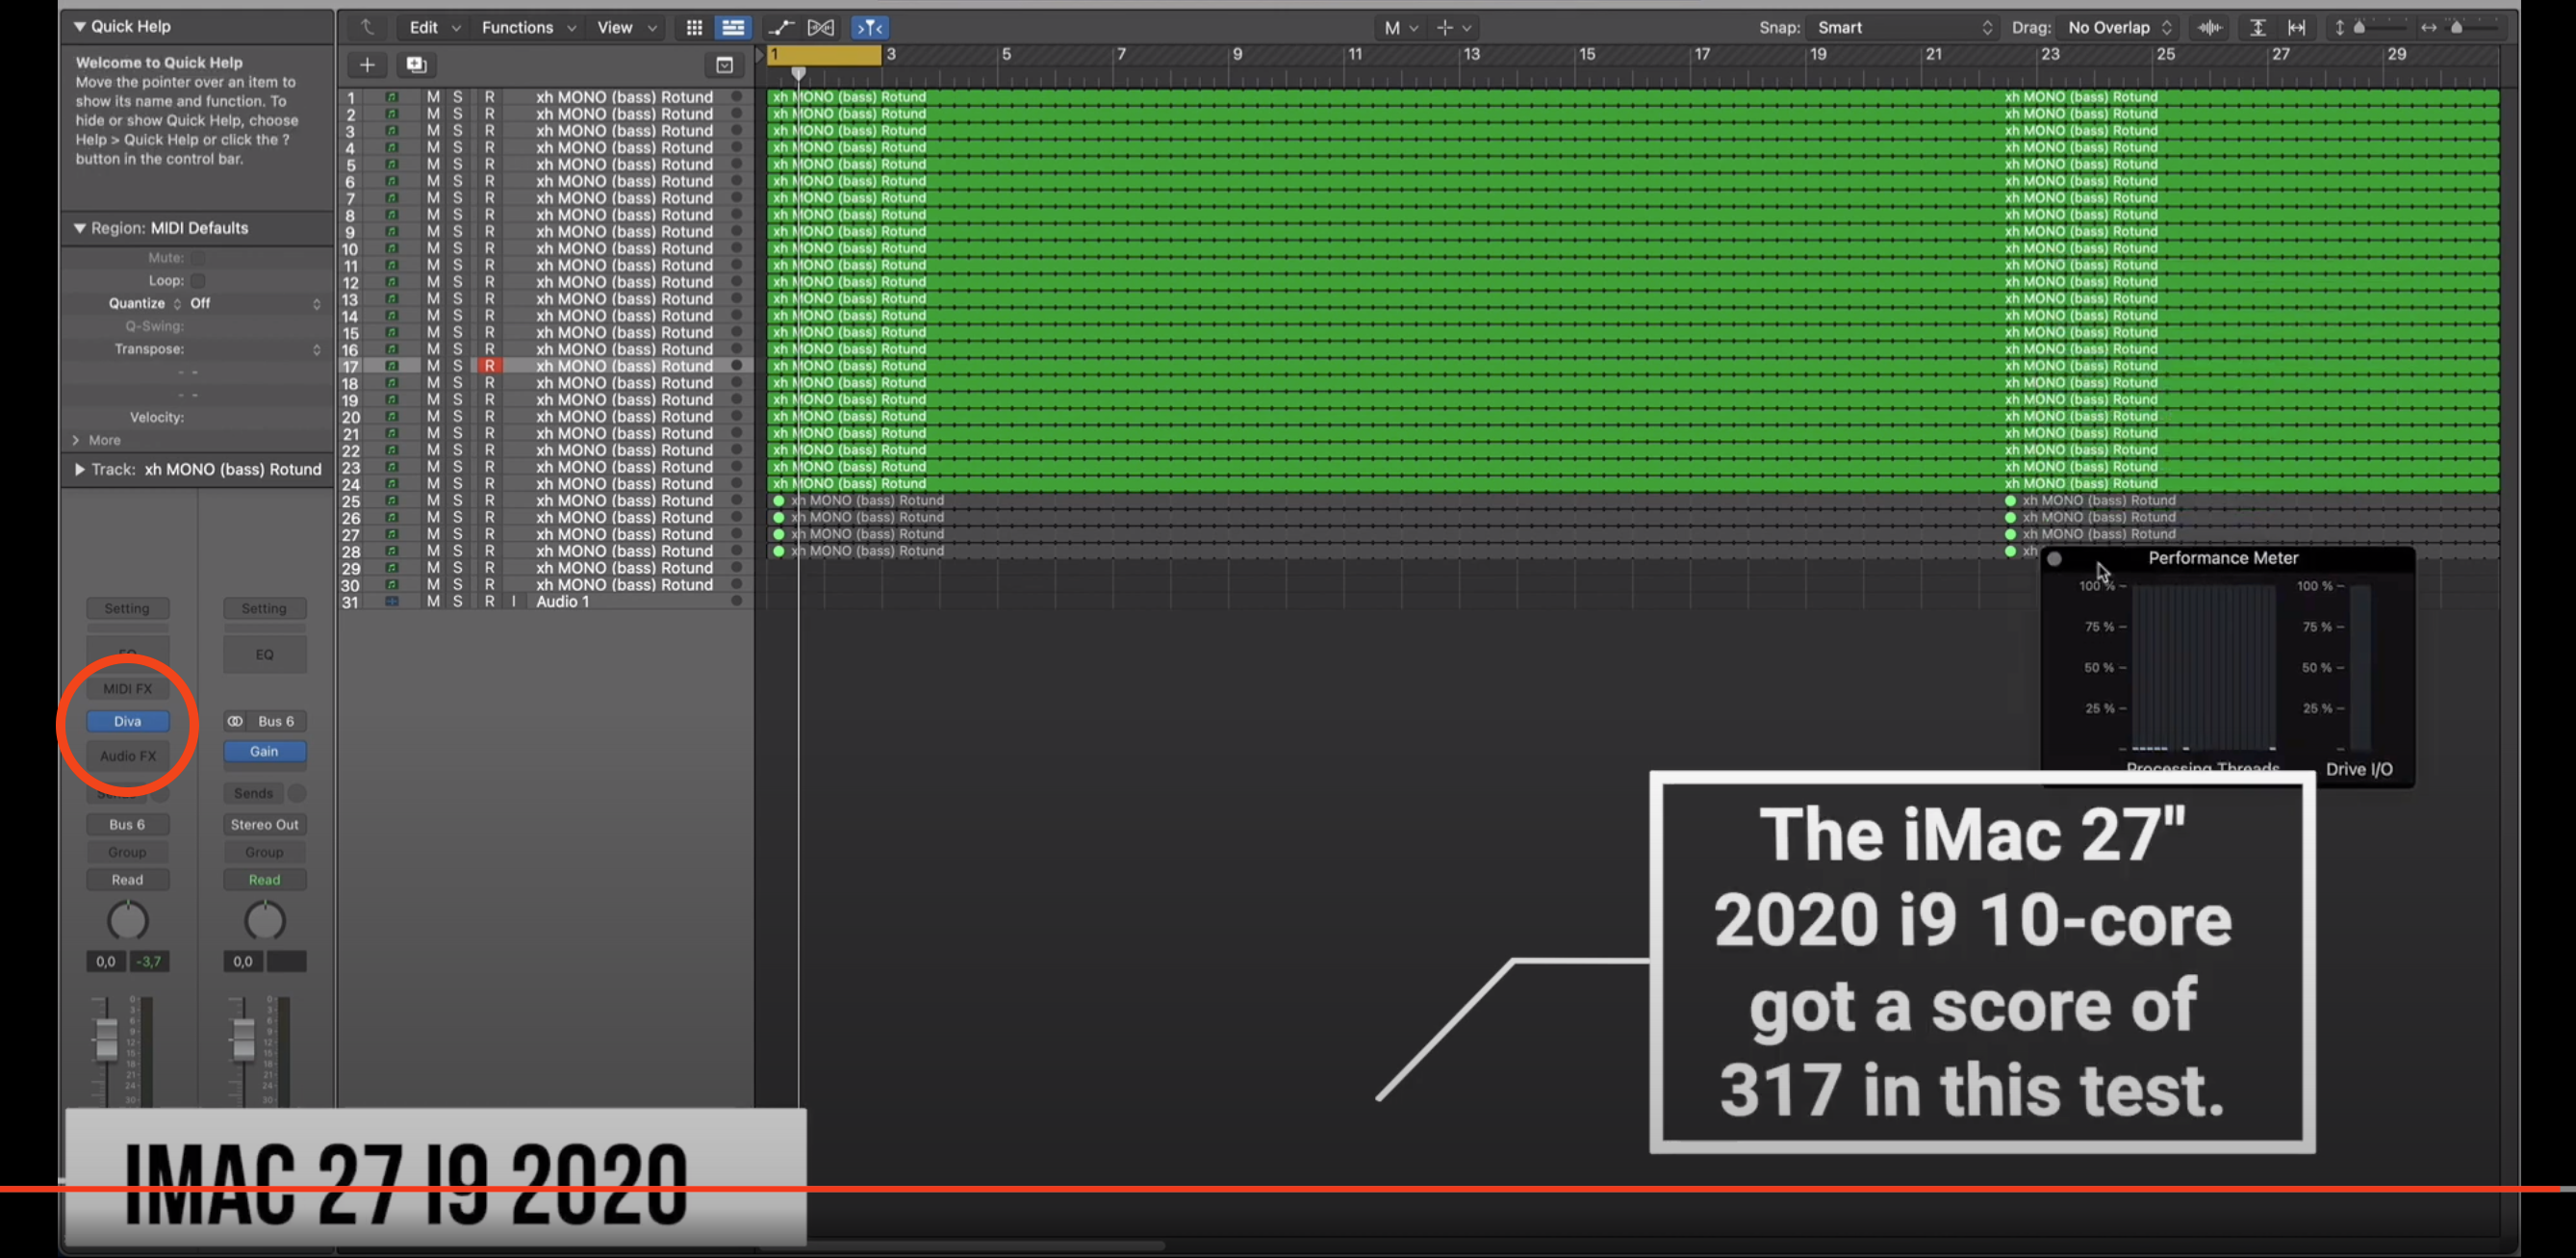Click the audio track icon on track 31
This screenshot has height=1258, width=2576.
(392, 602)
